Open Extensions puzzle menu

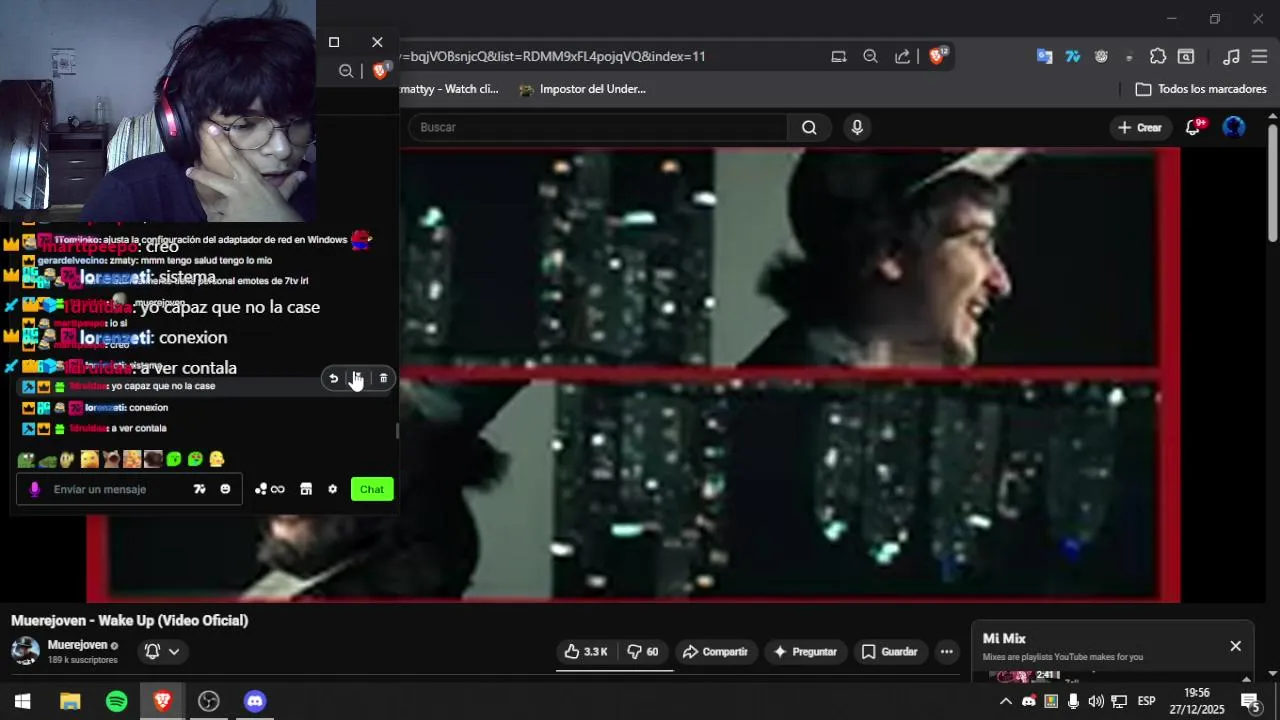1158,56
